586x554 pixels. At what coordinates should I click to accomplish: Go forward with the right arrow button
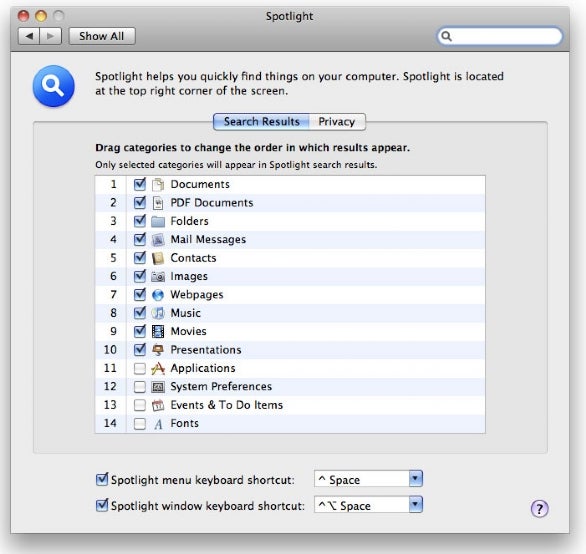(x=50, y=36)
